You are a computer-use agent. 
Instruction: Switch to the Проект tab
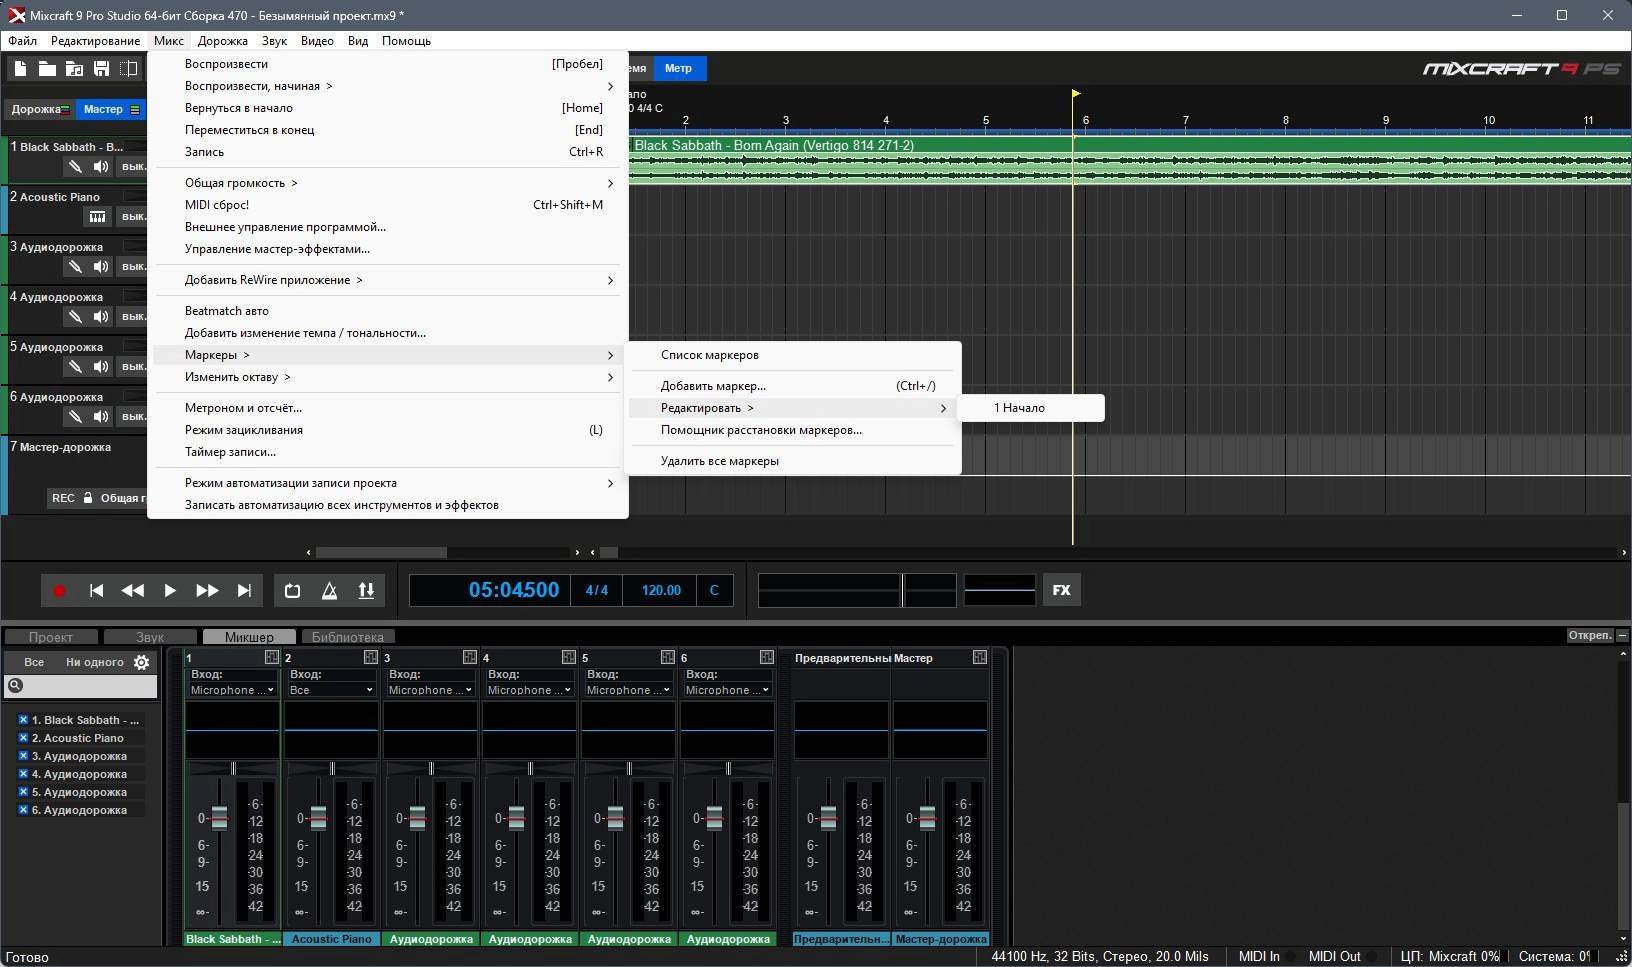[50, 637]
